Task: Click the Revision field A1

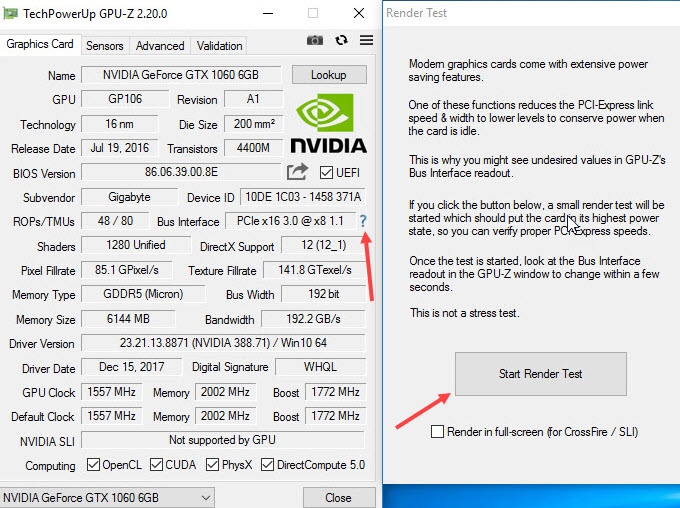Action: pos(253,99)
